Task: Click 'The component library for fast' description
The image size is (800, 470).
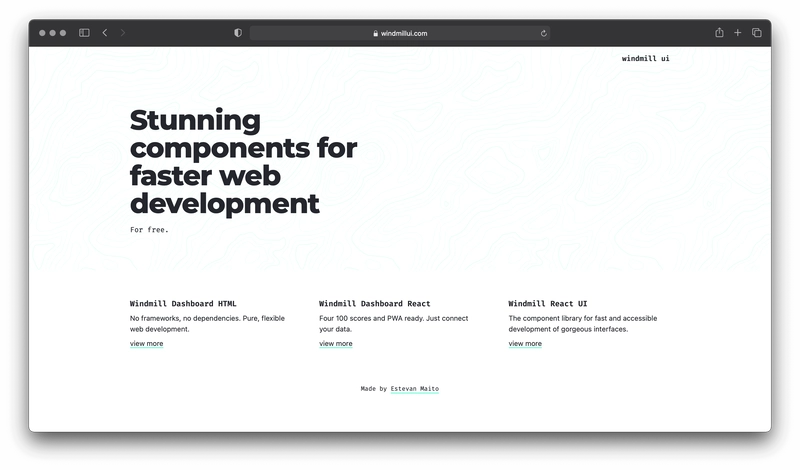Action: point(583,324)
